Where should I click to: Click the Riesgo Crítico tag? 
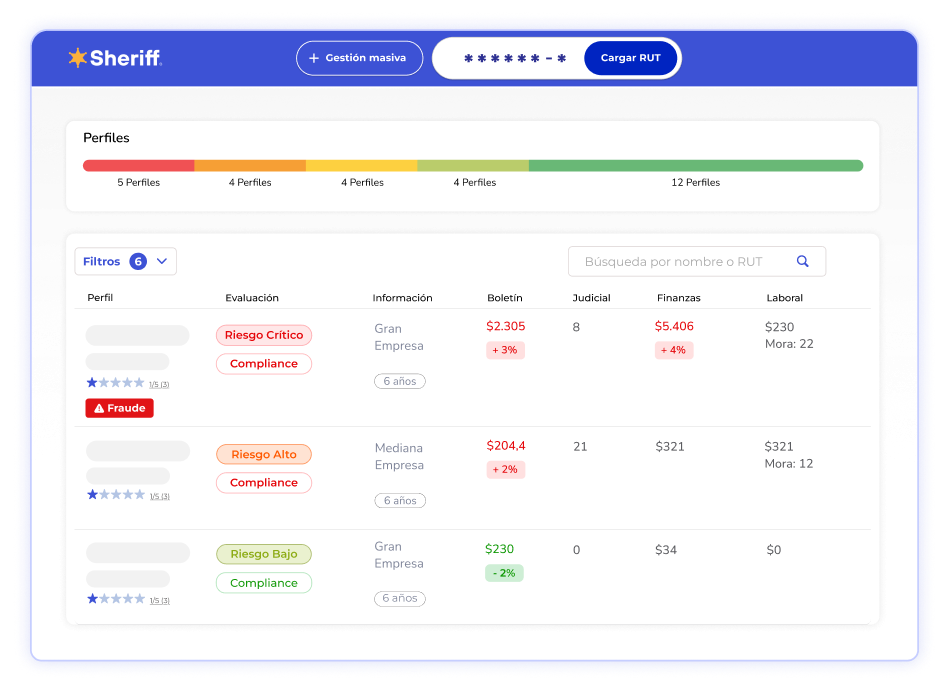coord(264,335)
